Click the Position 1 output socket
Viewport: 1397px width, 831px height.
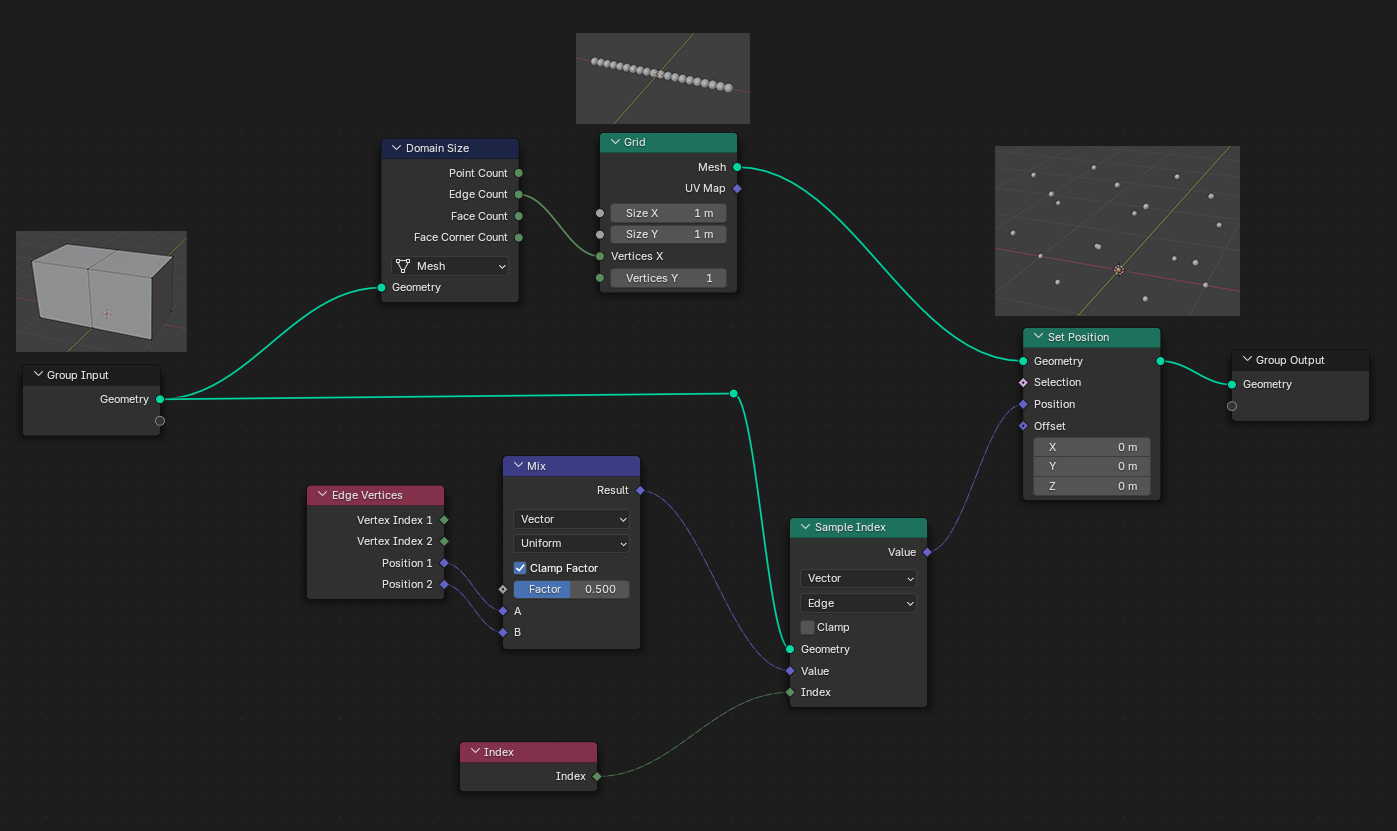pos(444,563)
